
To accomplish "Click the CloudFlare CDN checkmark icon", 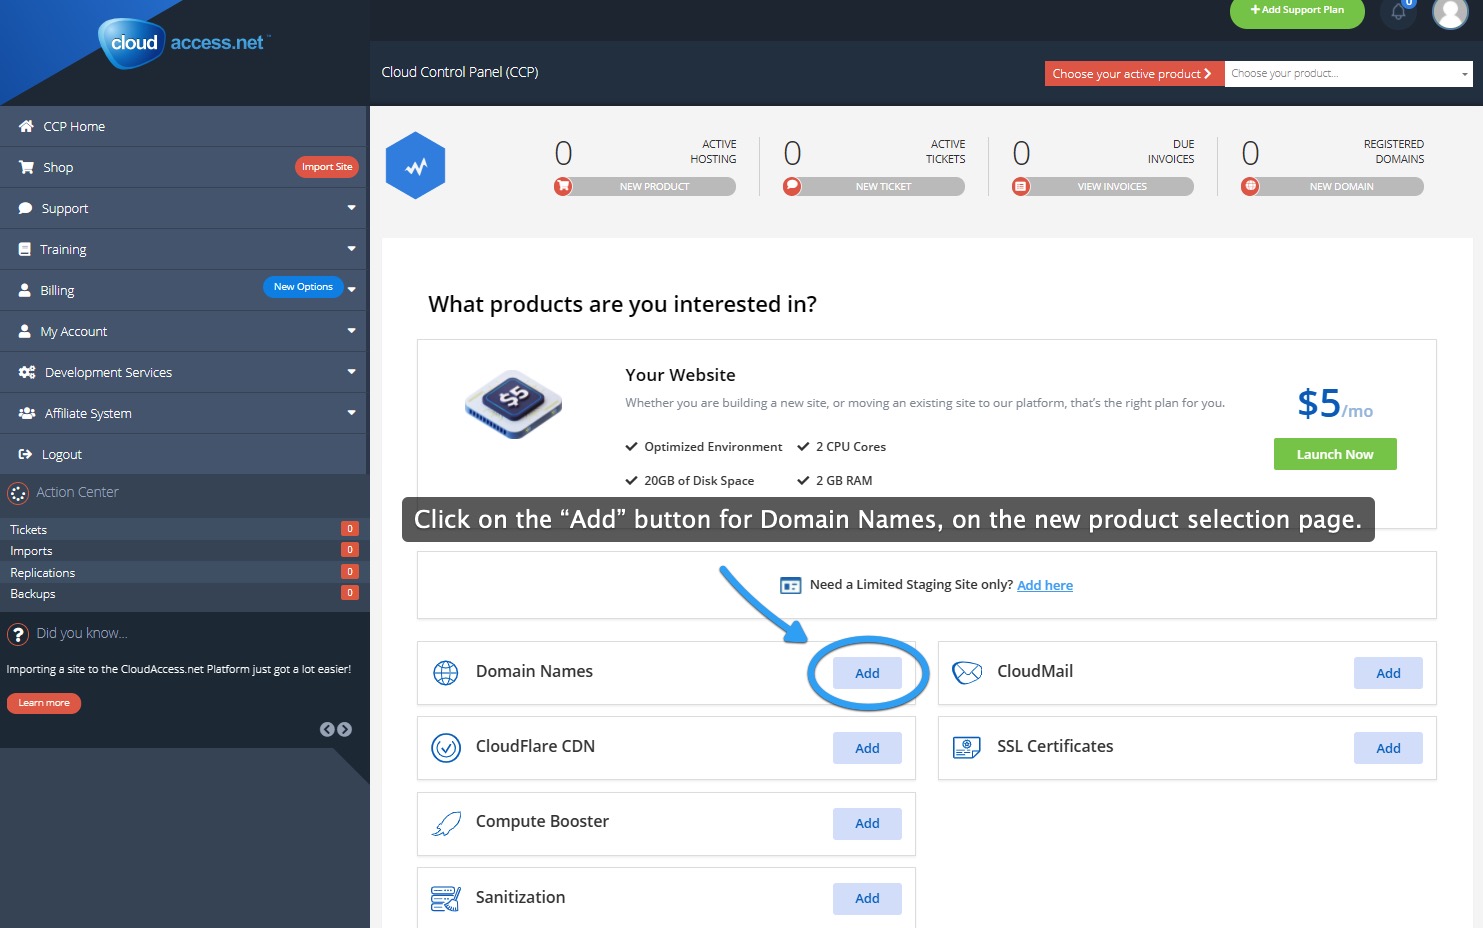I will click(x=446, y=747).
